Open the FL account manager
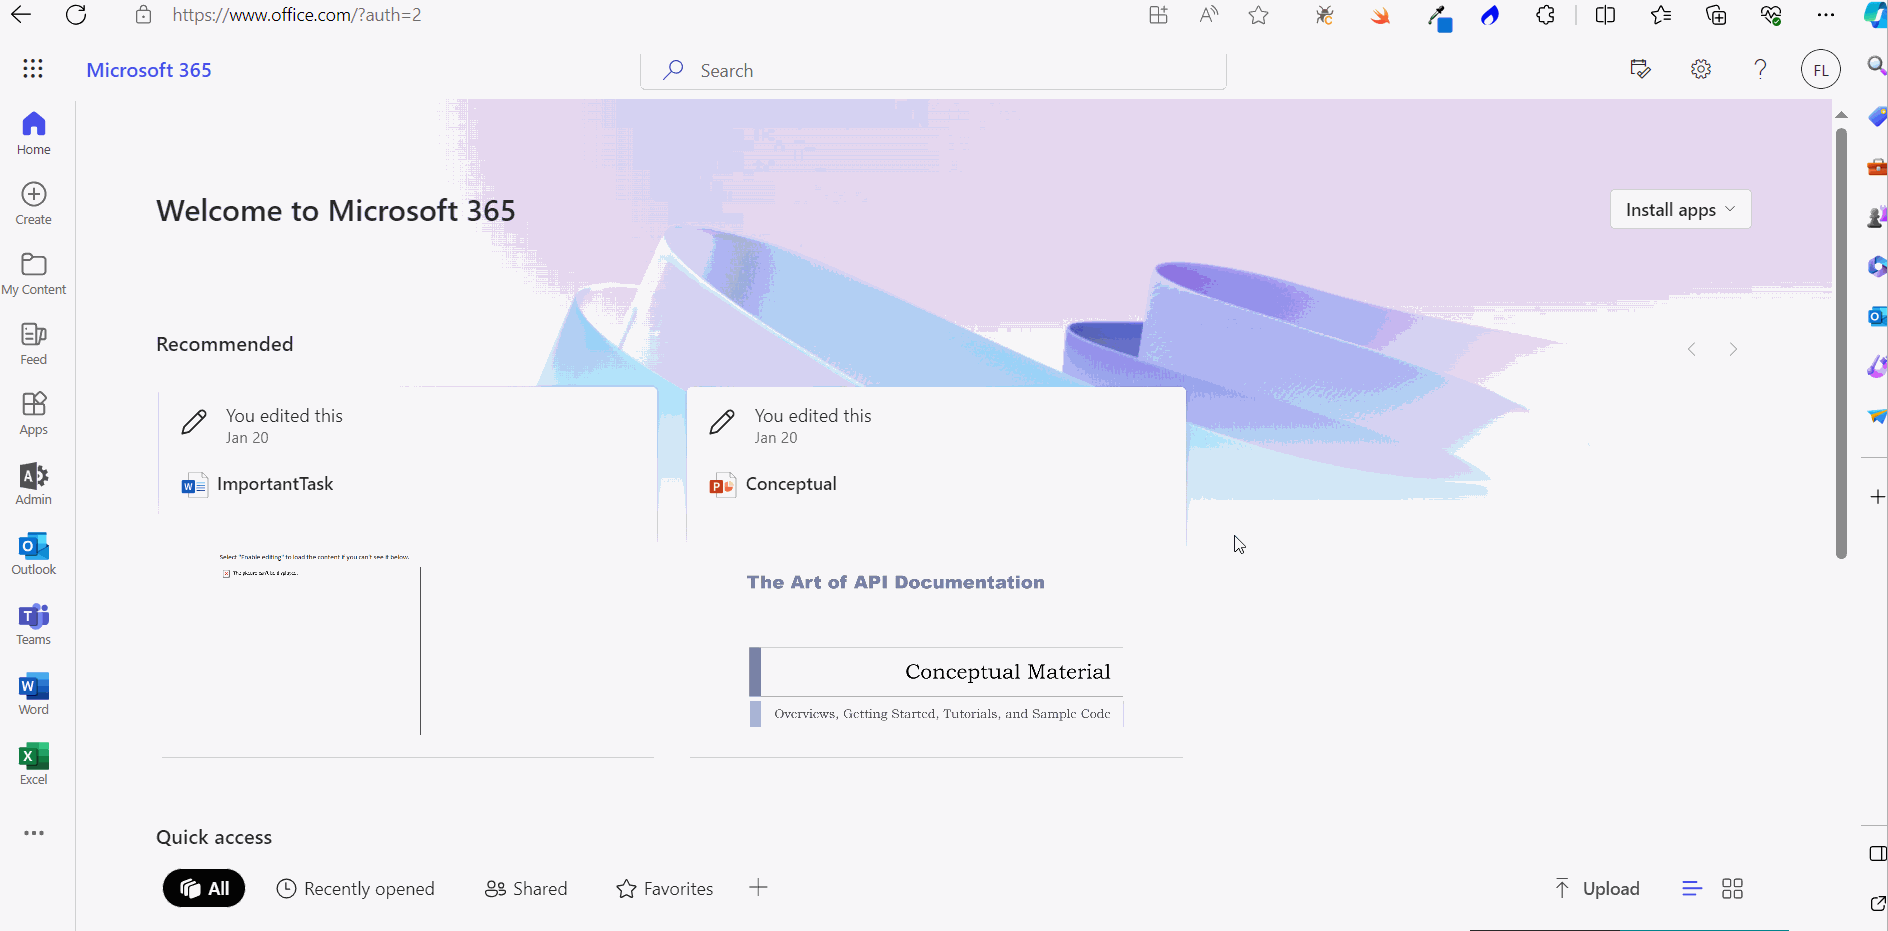The image size is (1888, 931). [x=1821, y=70]
